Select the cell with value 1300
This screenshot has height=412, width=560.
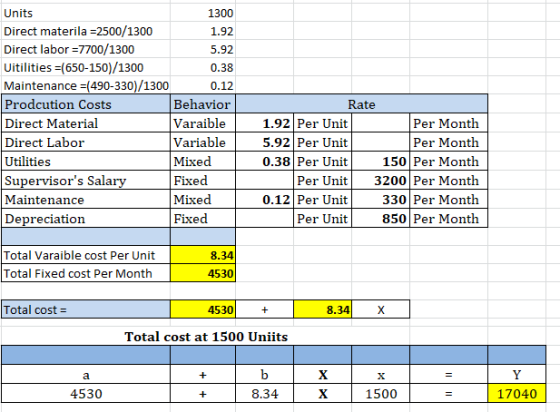point(203,13)
